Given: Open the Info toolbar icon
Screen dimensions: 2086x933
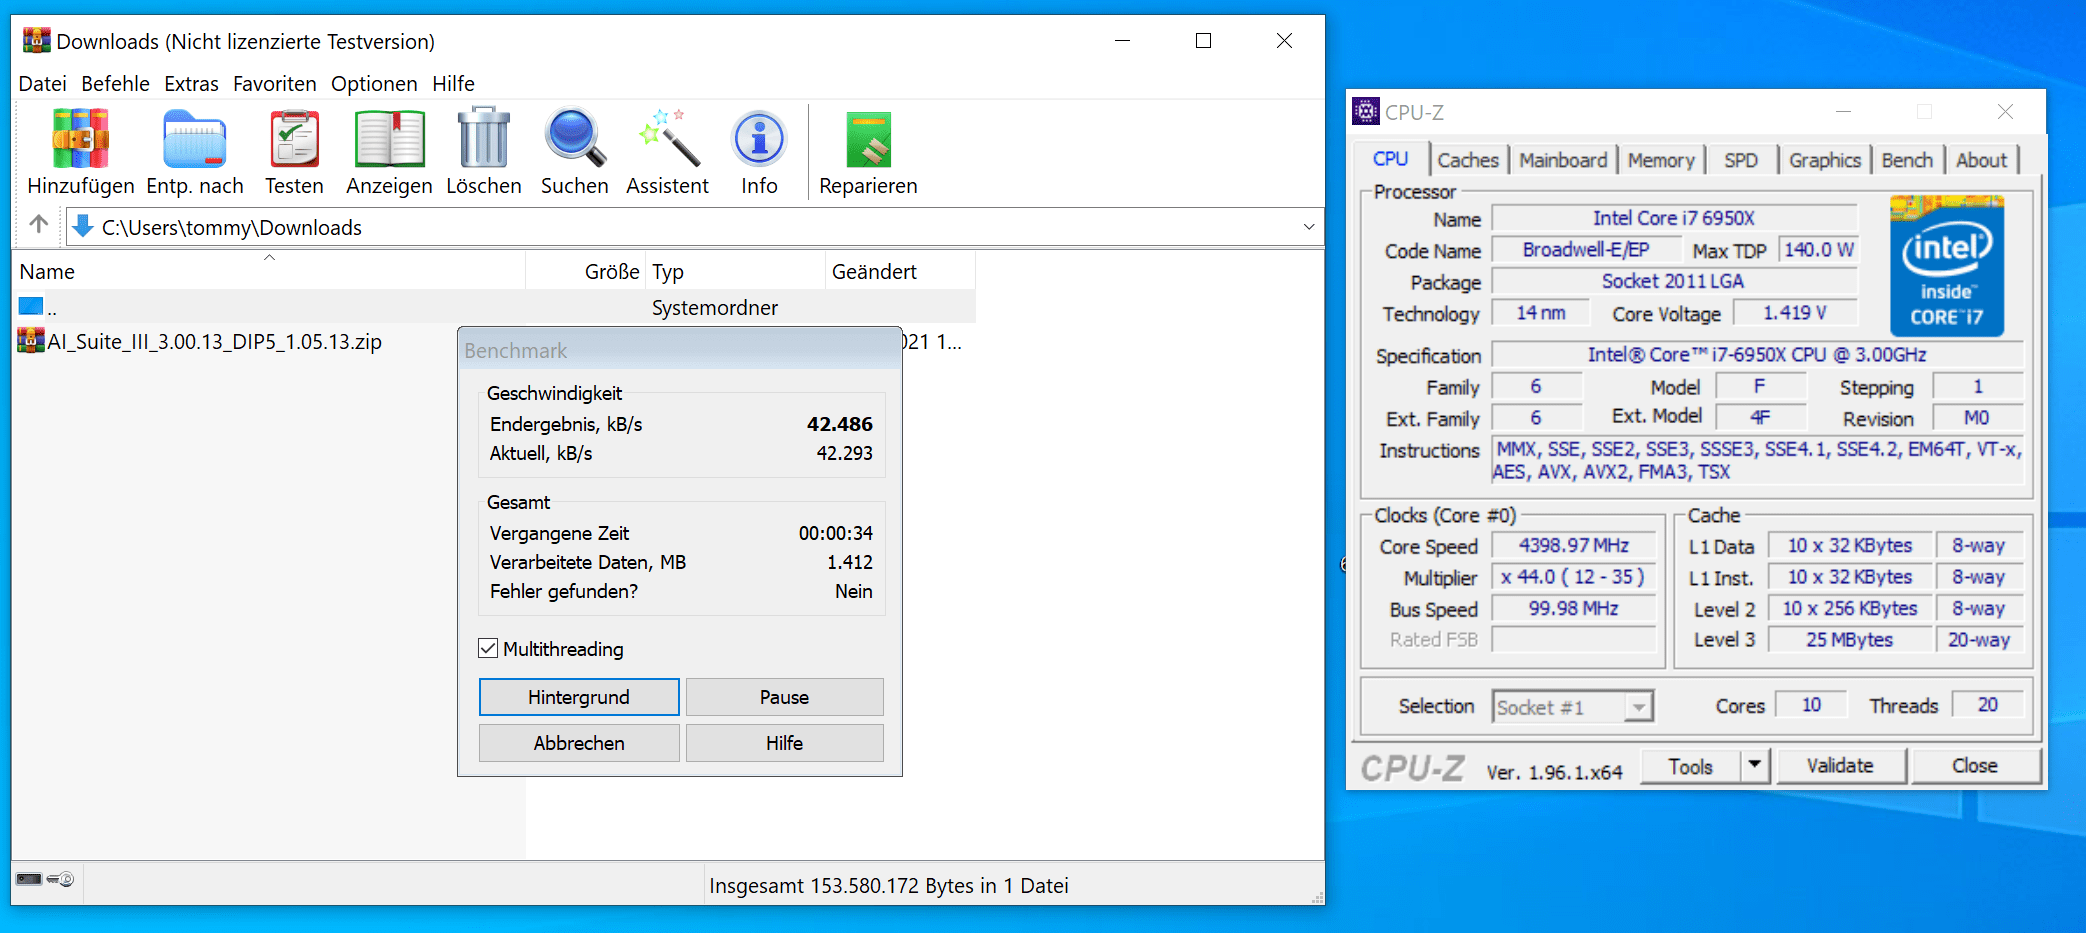Looking at the screenshot, I should [x=759, y=138].
